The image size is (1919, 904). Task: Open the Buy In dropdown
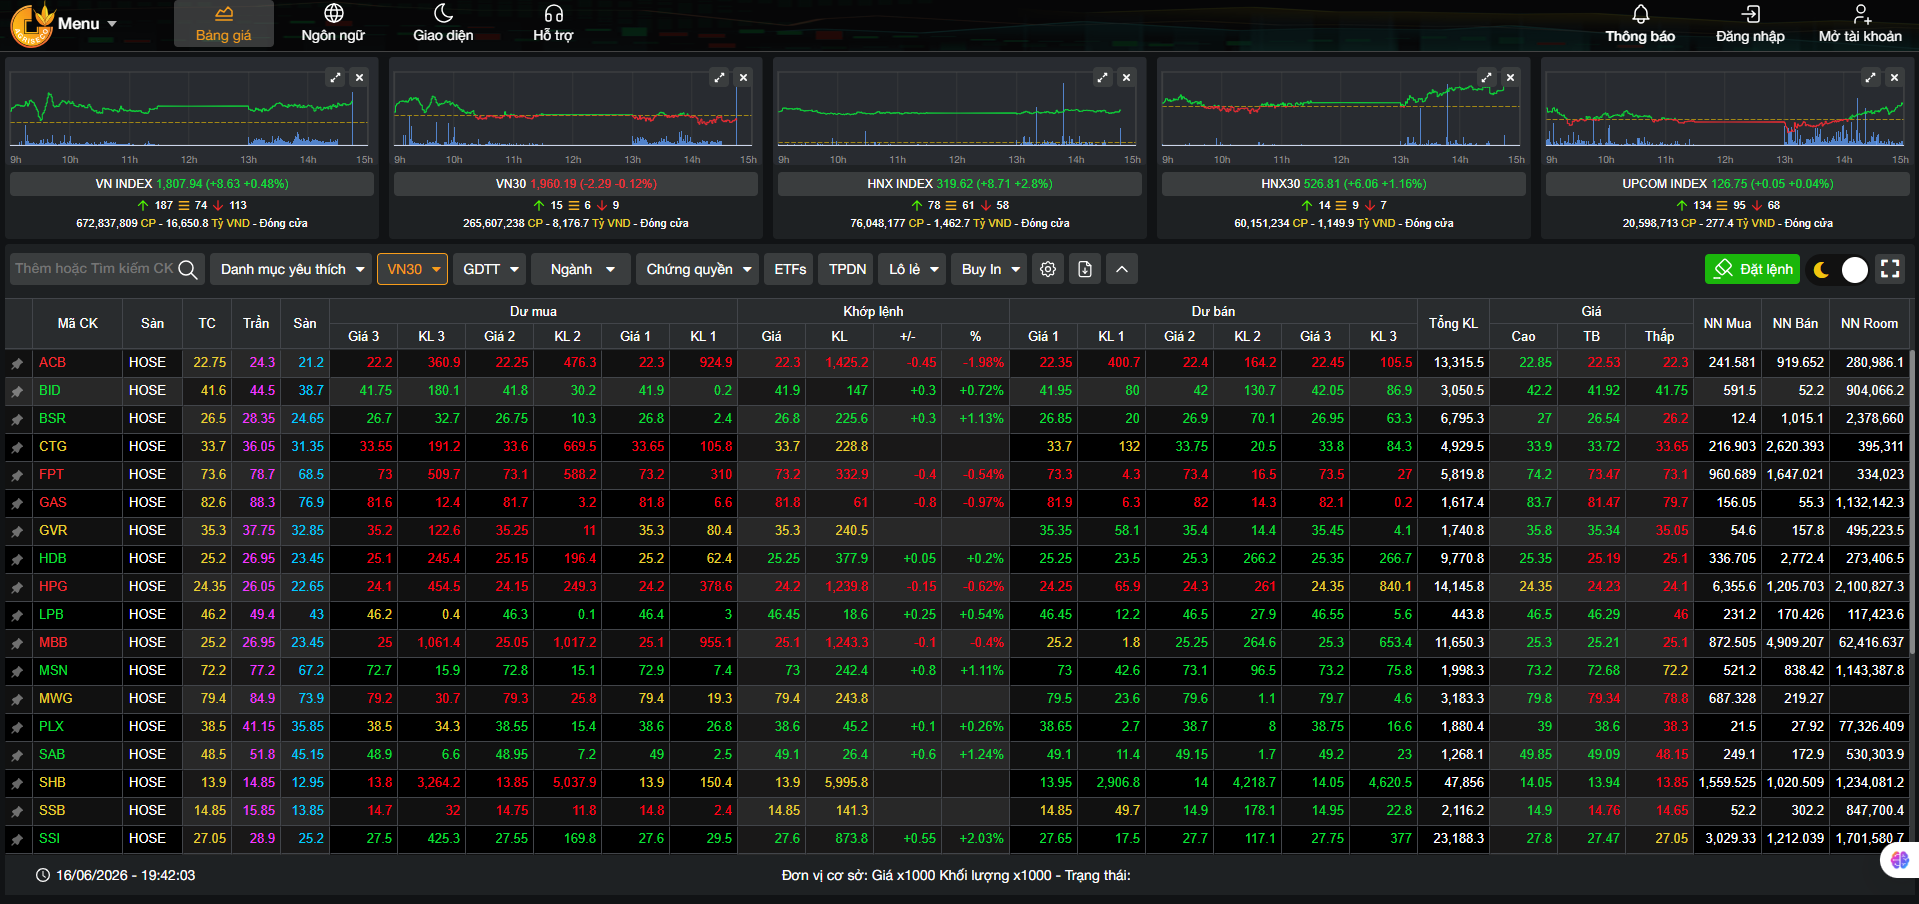[989, 269]
